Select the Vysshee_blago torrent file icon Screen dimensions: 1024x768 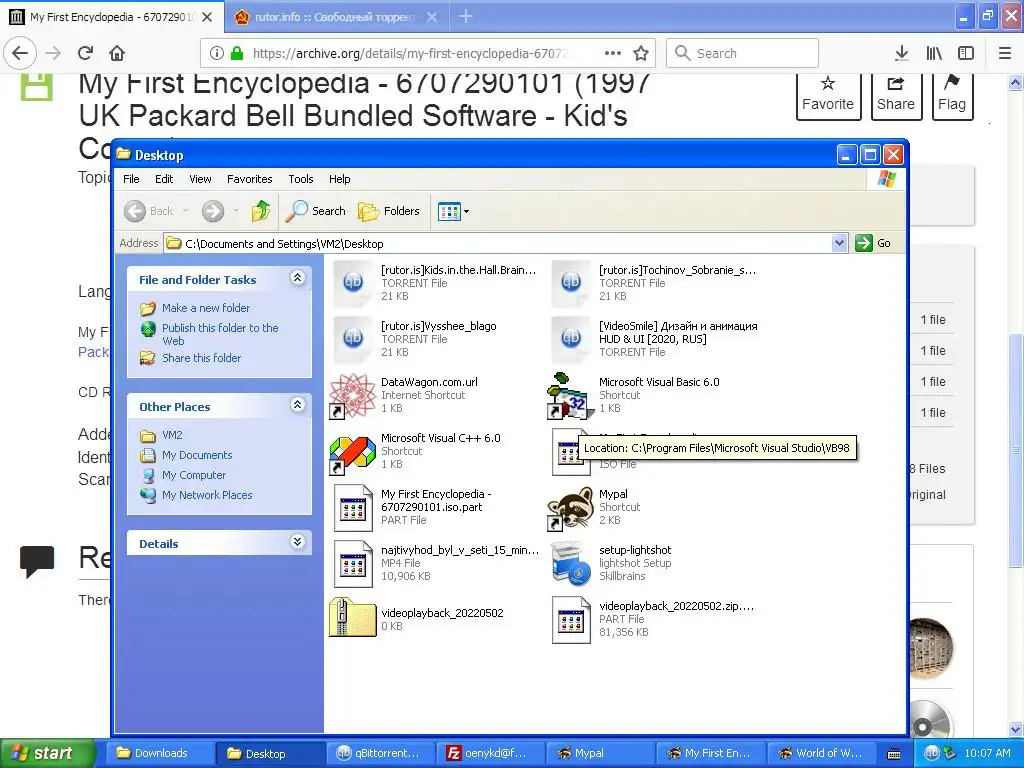coord(353,339)
